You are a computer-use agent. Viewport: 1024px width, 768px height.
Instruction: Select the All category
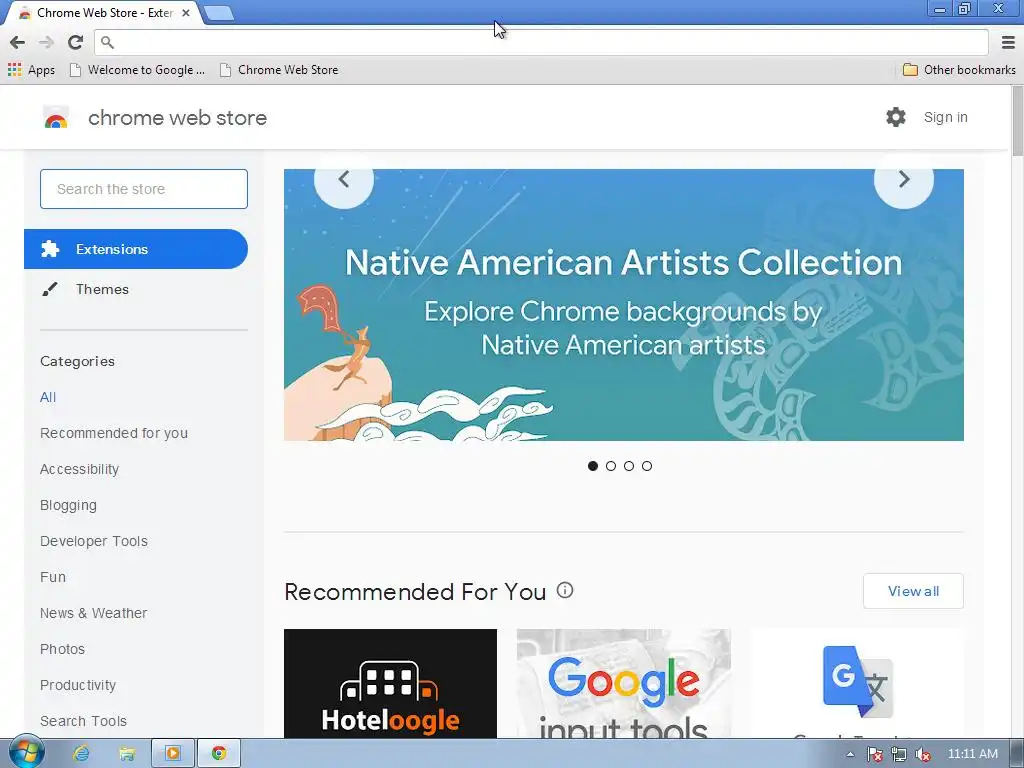pos(48,397)
